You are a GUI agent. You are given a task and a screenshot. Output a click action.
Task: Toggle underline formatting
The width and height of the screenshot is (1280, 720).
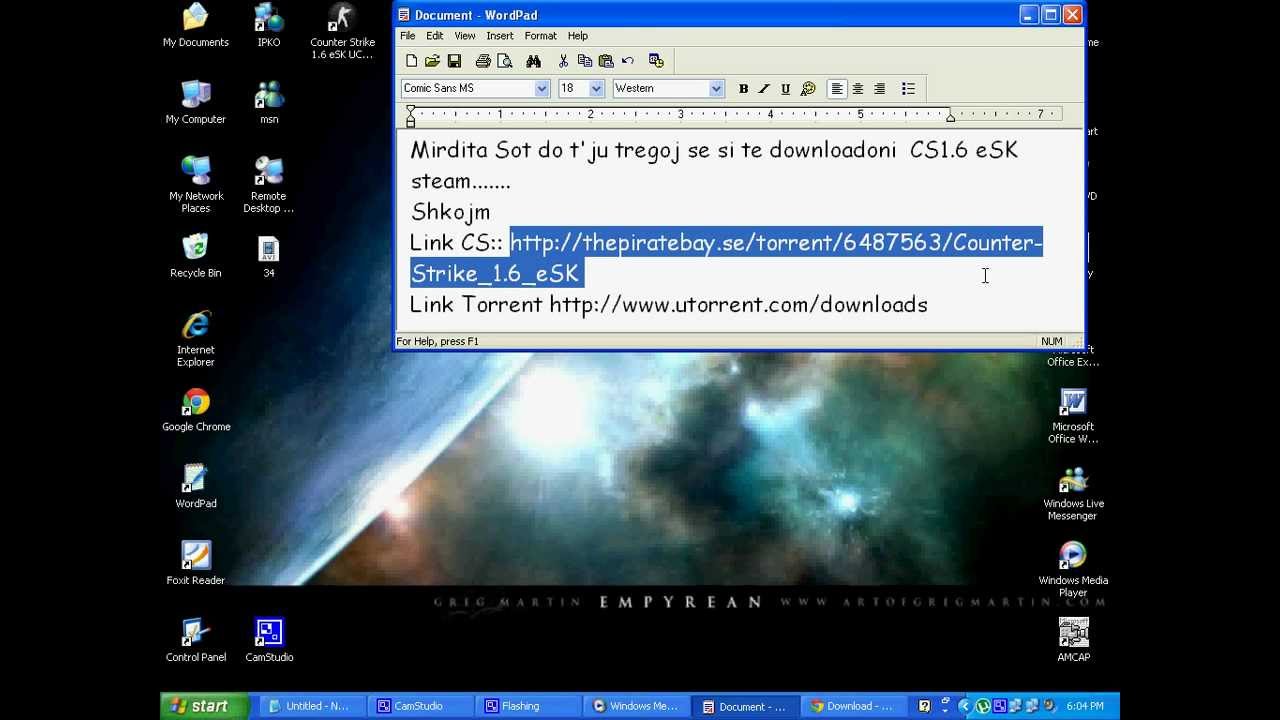(785, 89)
